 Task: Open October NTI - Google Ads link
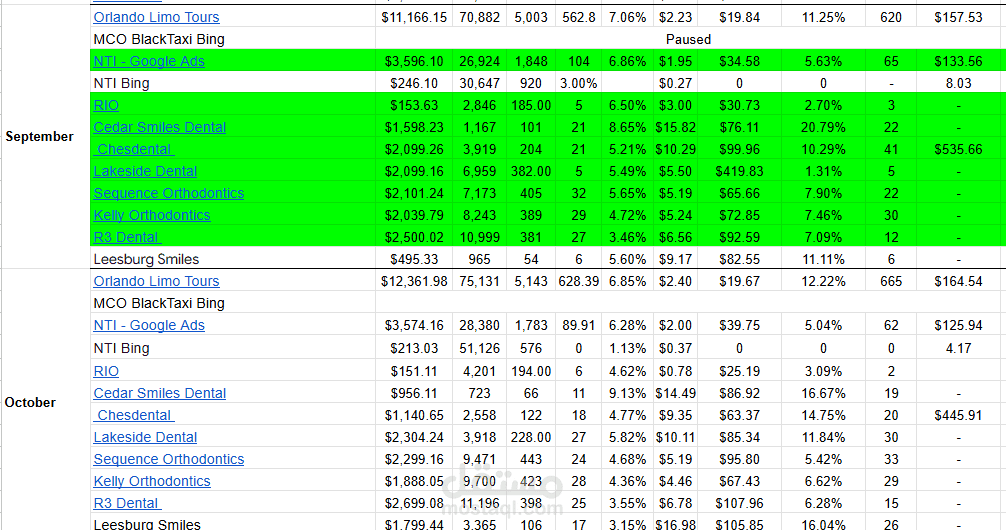(149, 325)
